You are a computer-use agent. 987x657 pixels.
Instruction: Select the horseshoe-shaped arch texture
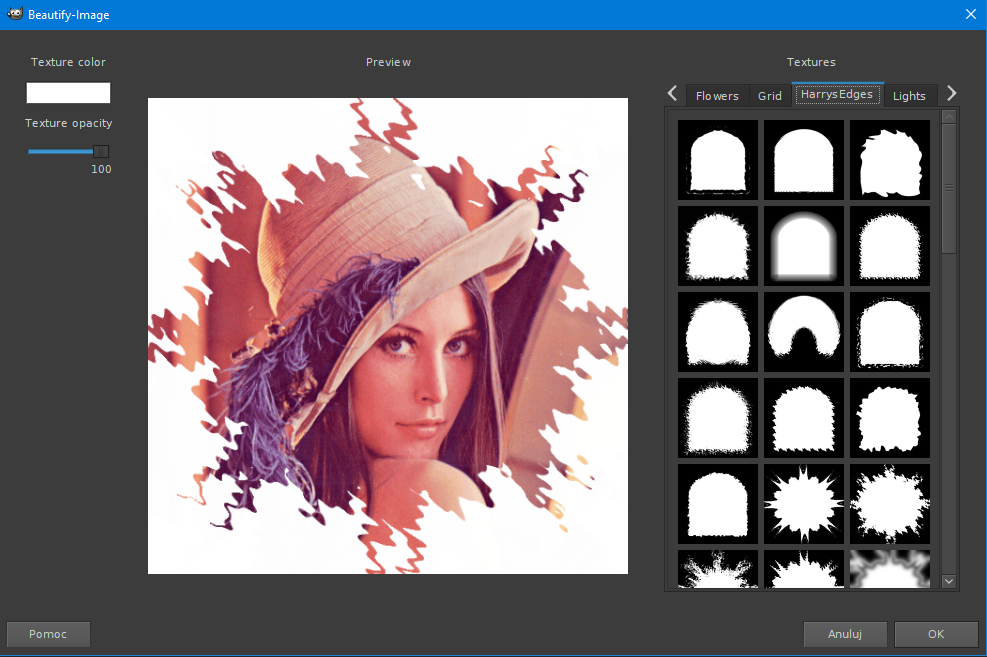804,332
